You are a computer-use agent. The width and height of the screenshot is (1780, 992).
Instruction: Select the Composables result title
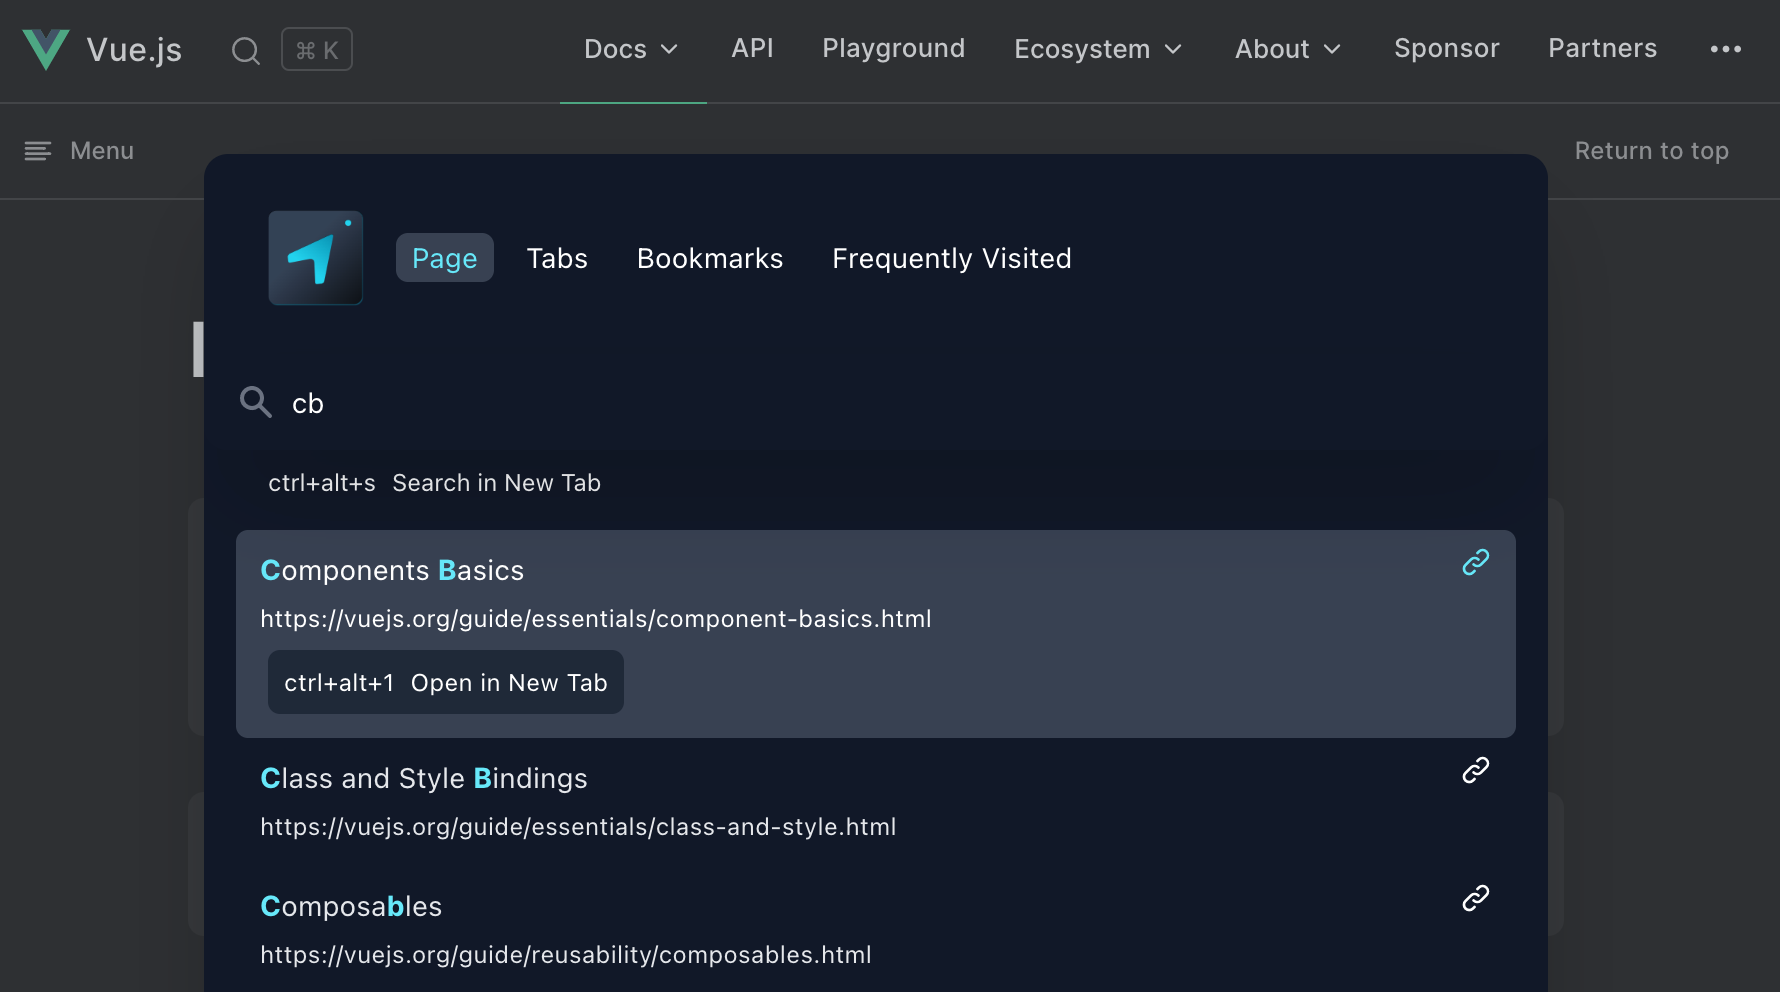351,906
